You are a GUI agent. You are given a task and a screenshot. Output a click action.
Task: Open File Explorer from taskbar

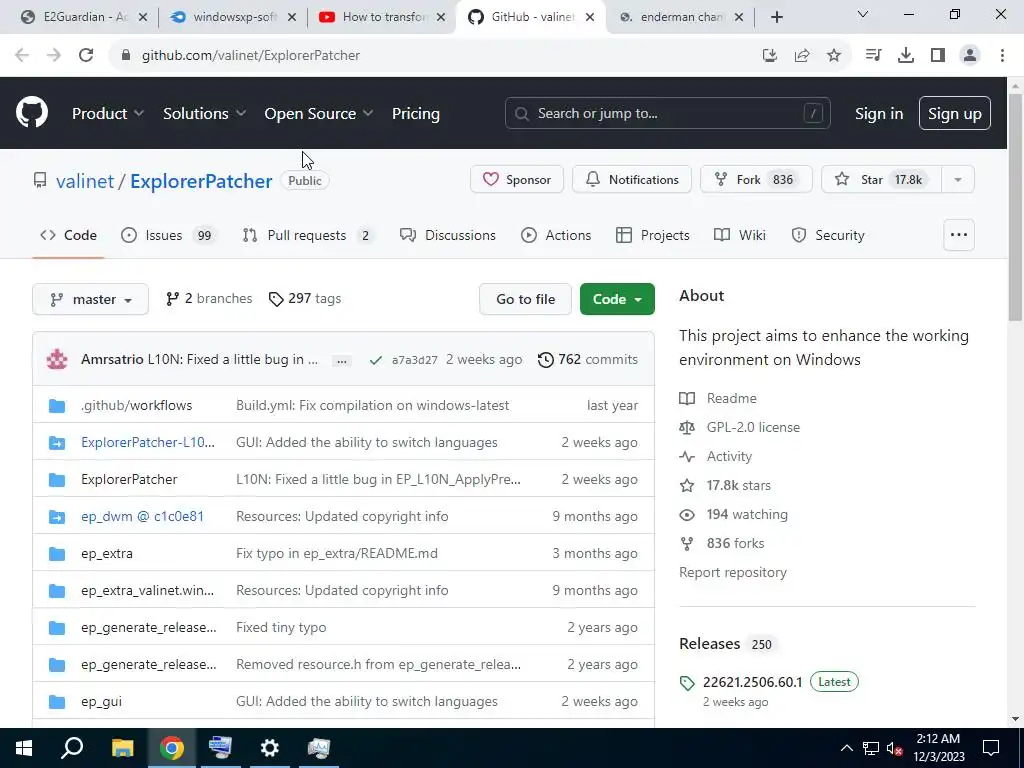[122, 748]
